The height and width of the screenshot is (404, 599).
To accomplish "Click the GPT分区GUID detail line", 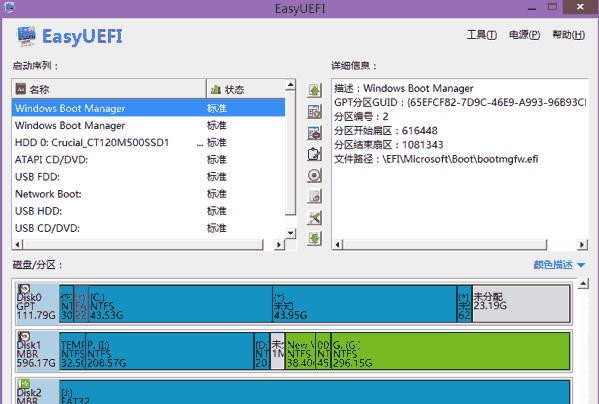I will coord(460,102).
